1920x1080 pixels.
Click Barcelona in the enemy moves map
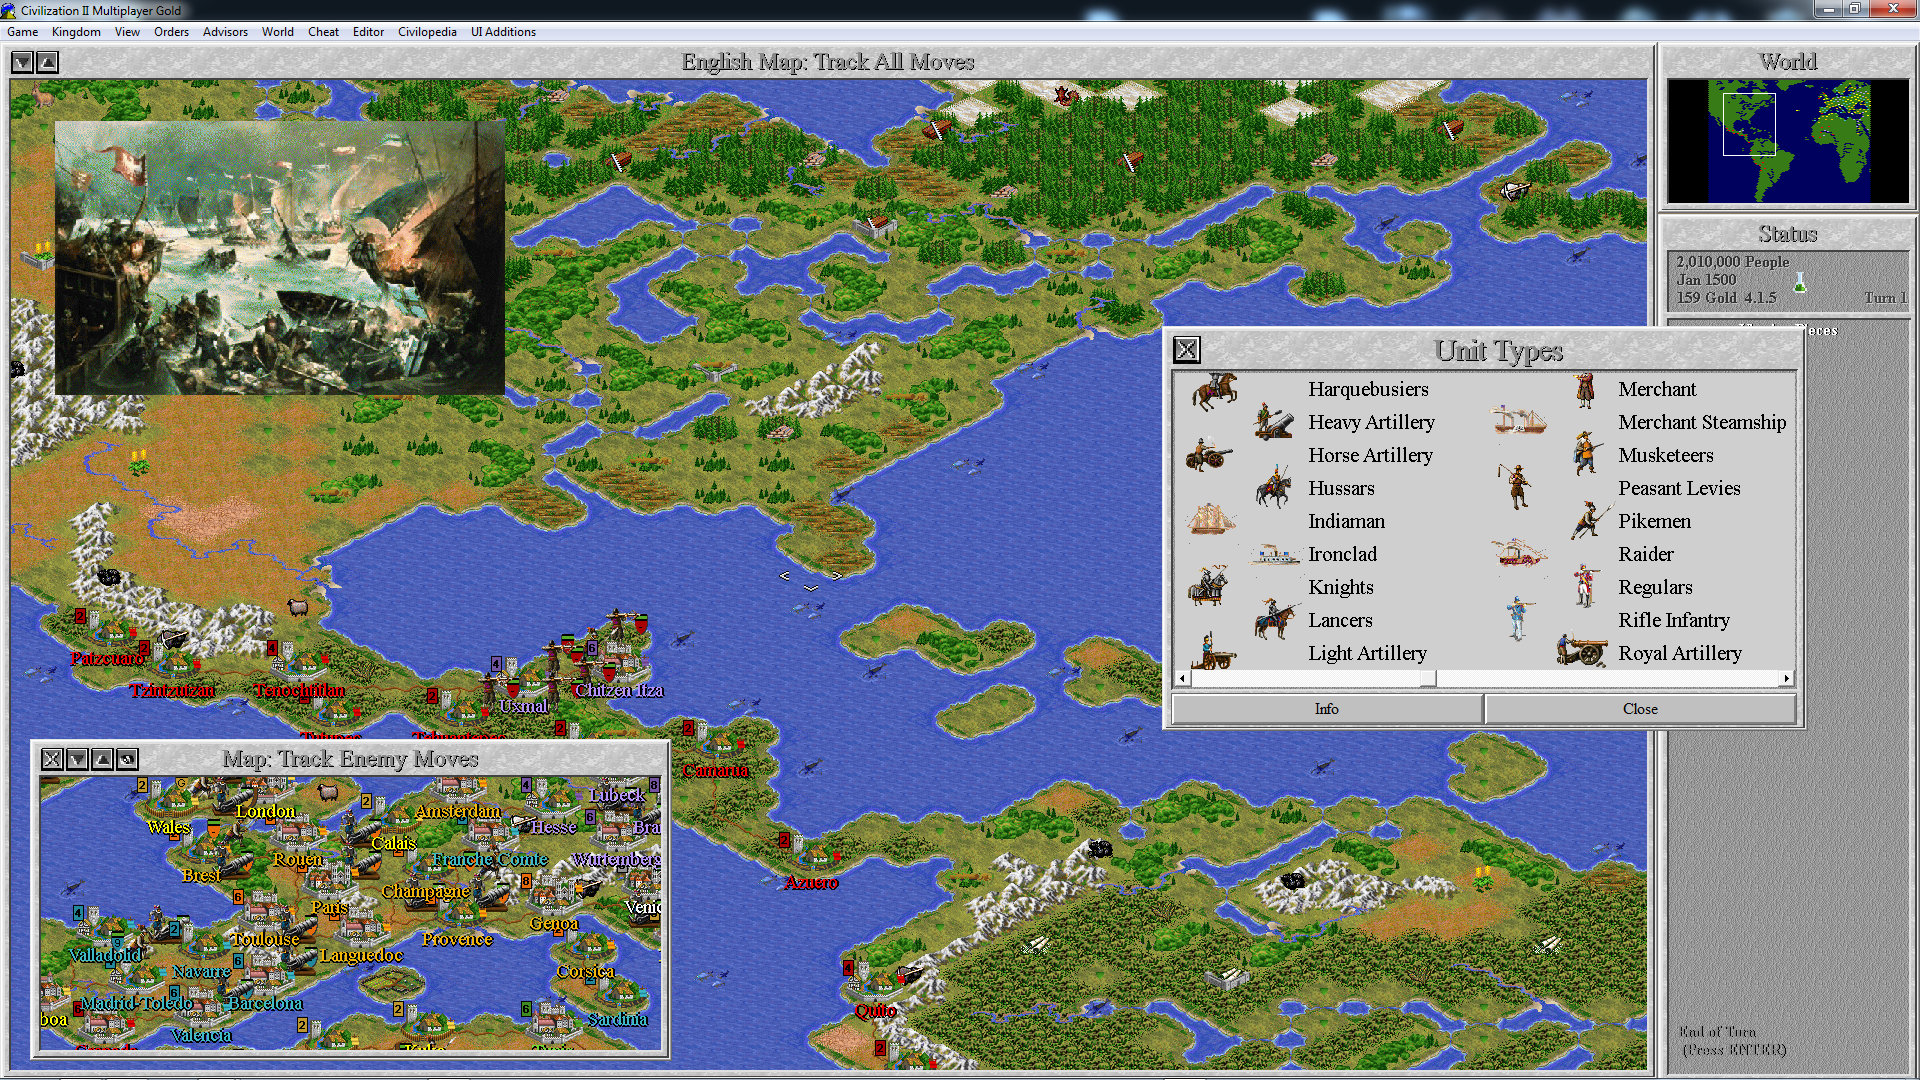pos(265,1003)
